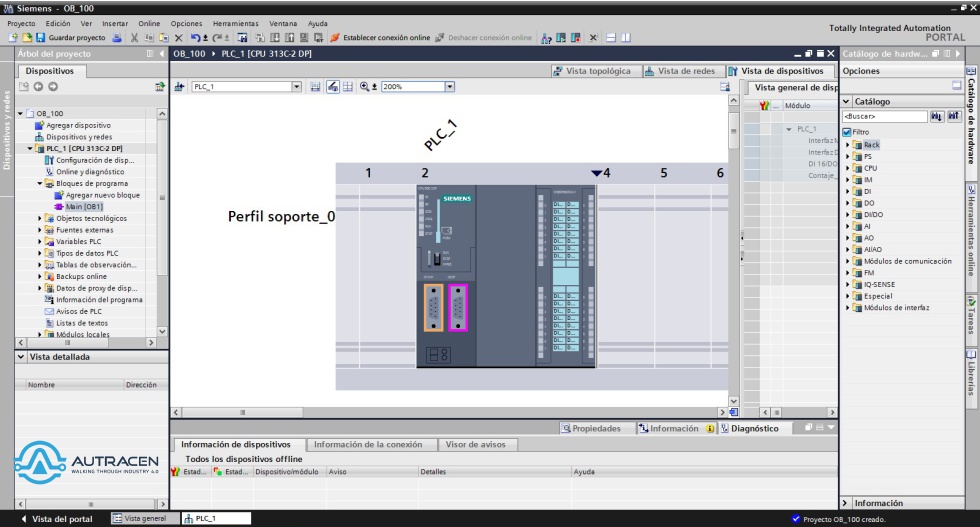Select Información de la conexión tab
980x527 pixels.
tap(368, 444)
